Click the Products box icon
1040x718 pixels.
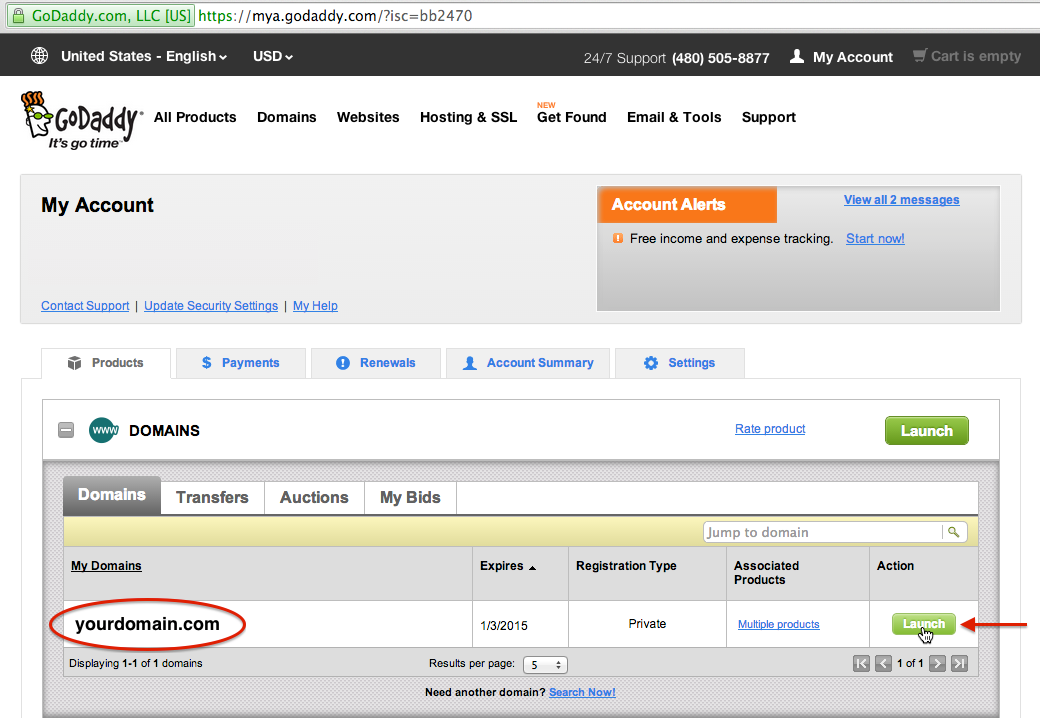click(x=74, y=363)
